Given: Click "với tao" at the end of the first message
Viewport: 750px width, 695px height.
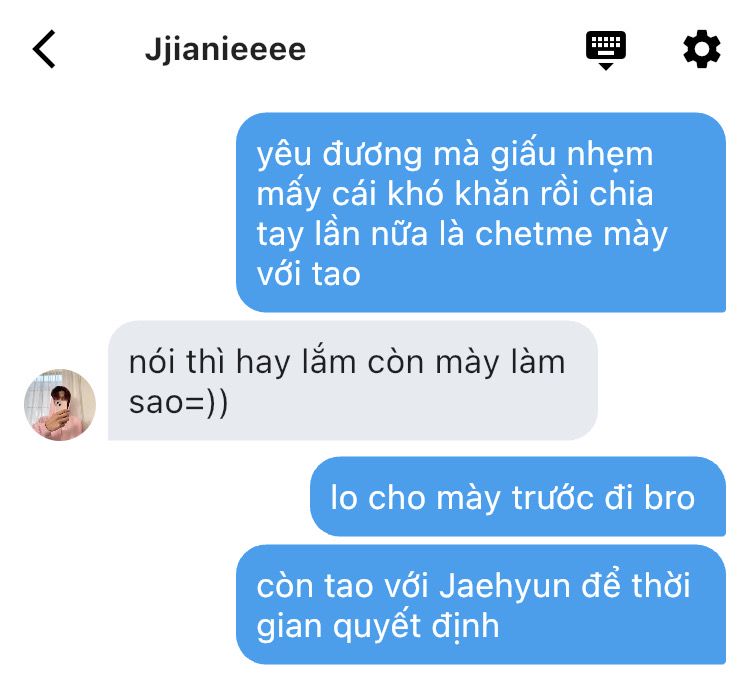Looking at the screenshot, I should (x=309, y=275).
